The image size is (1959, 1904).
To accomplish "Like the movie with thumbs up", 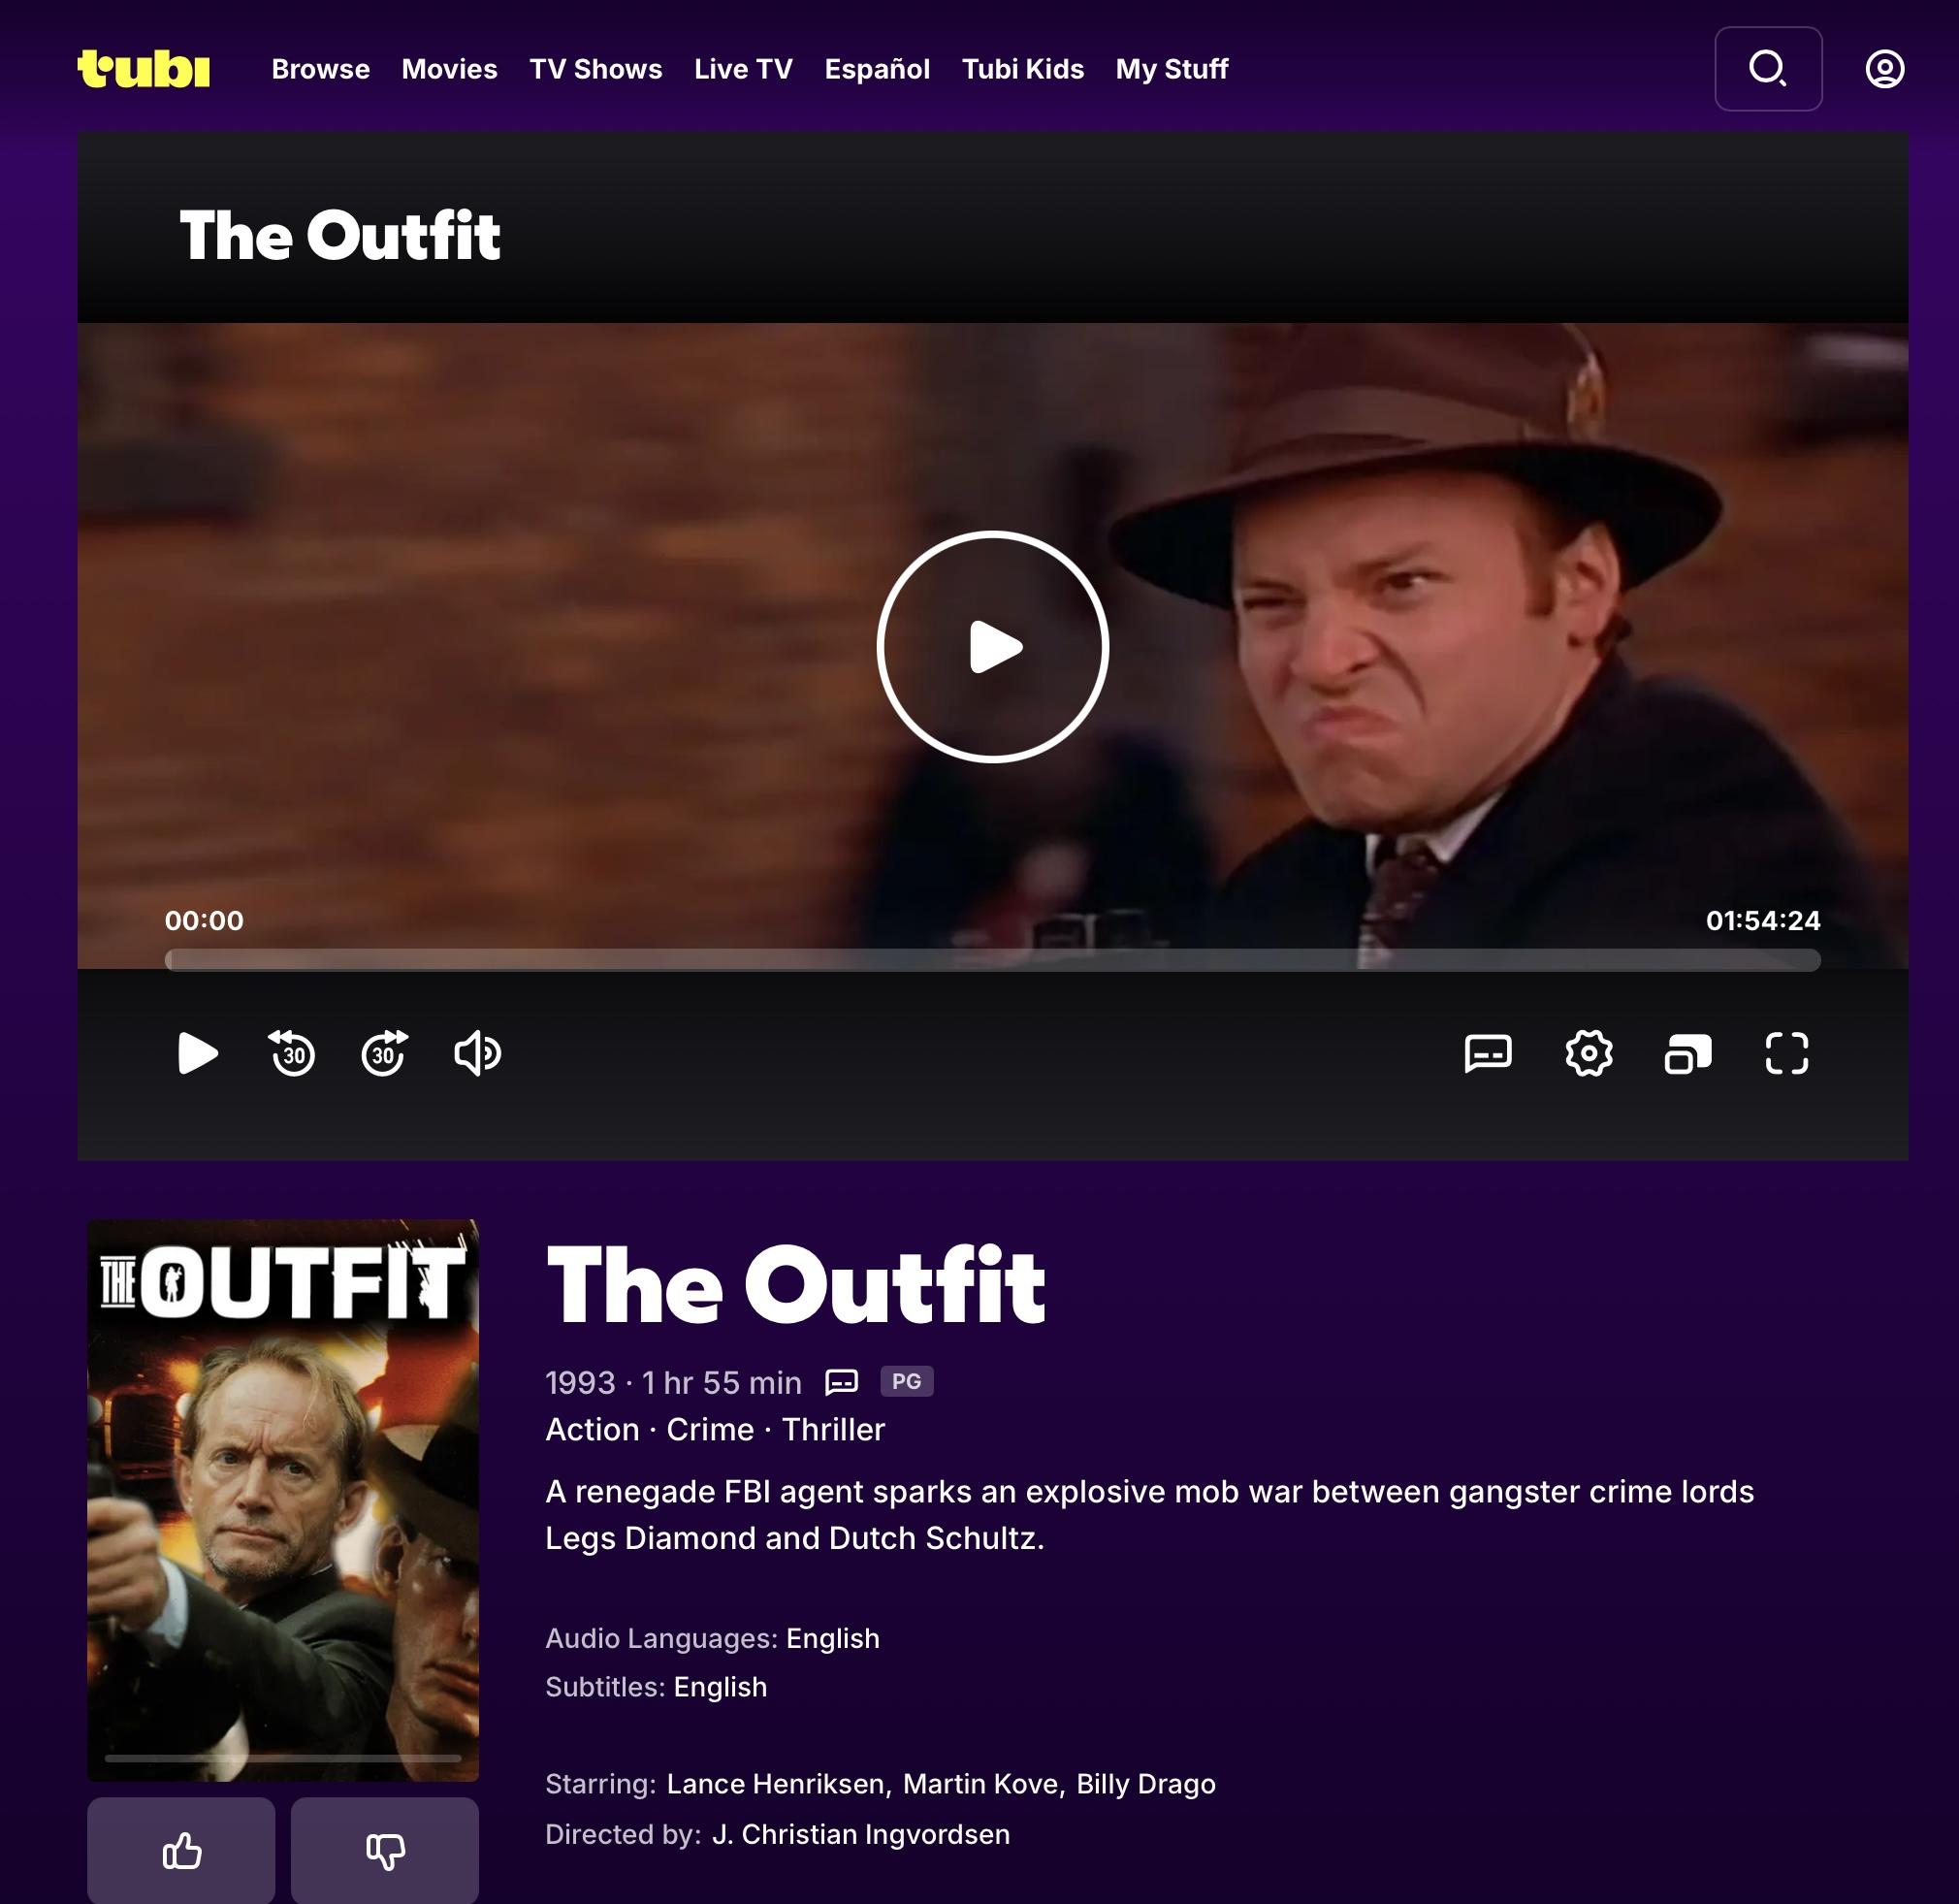I will pyautogui.click(x=181, y=1851).
